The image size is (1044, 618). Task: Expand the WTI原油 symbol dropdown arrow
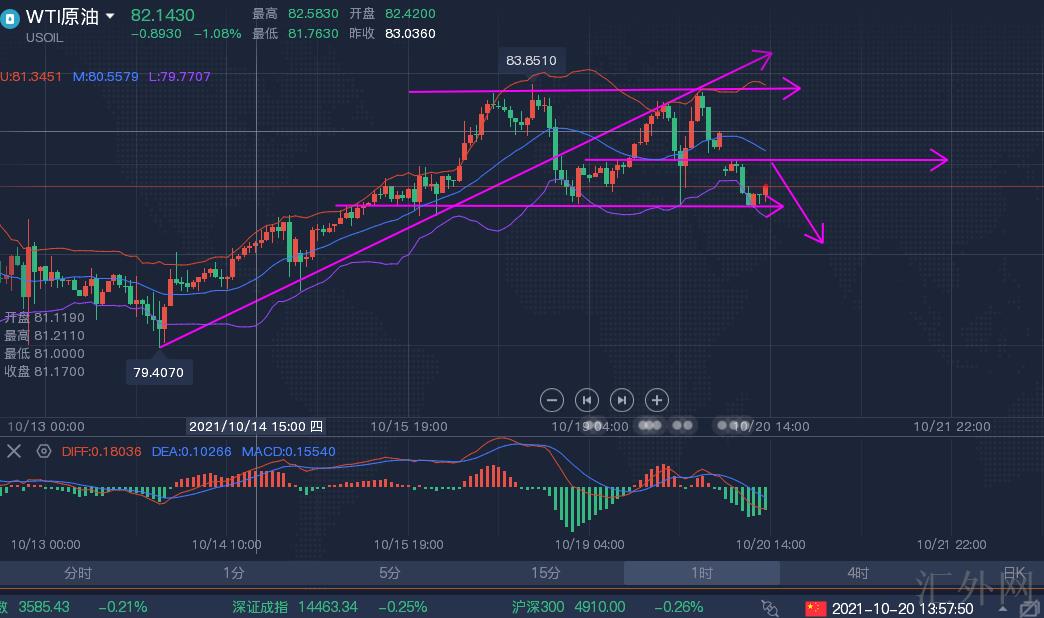(x=110, y=16)
